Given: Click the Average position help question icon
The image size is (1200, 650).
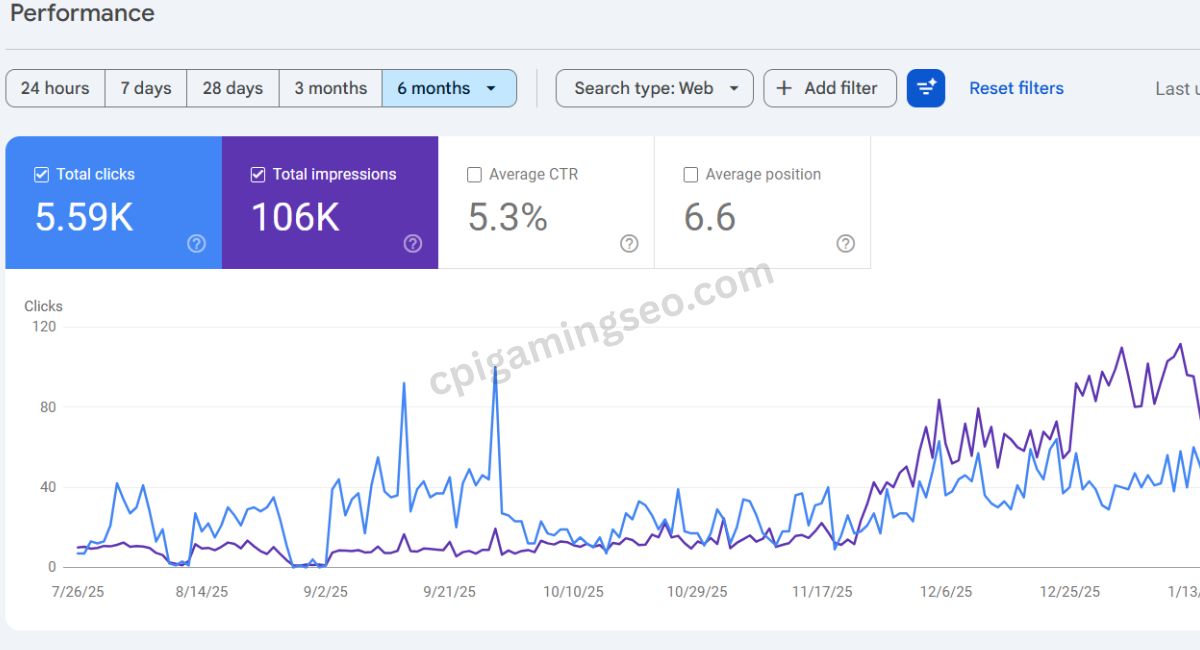Looking at the screenshot, I should tap(845, 244).
